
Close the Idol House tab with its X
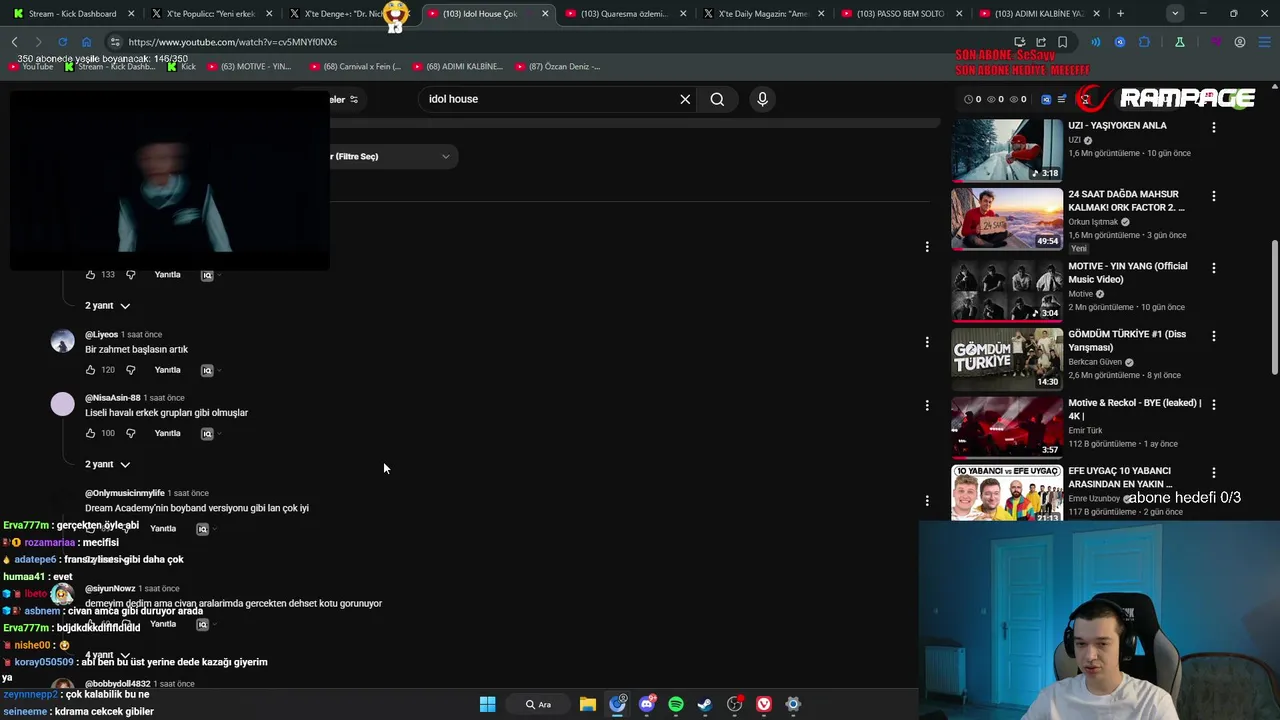(545, 14)
